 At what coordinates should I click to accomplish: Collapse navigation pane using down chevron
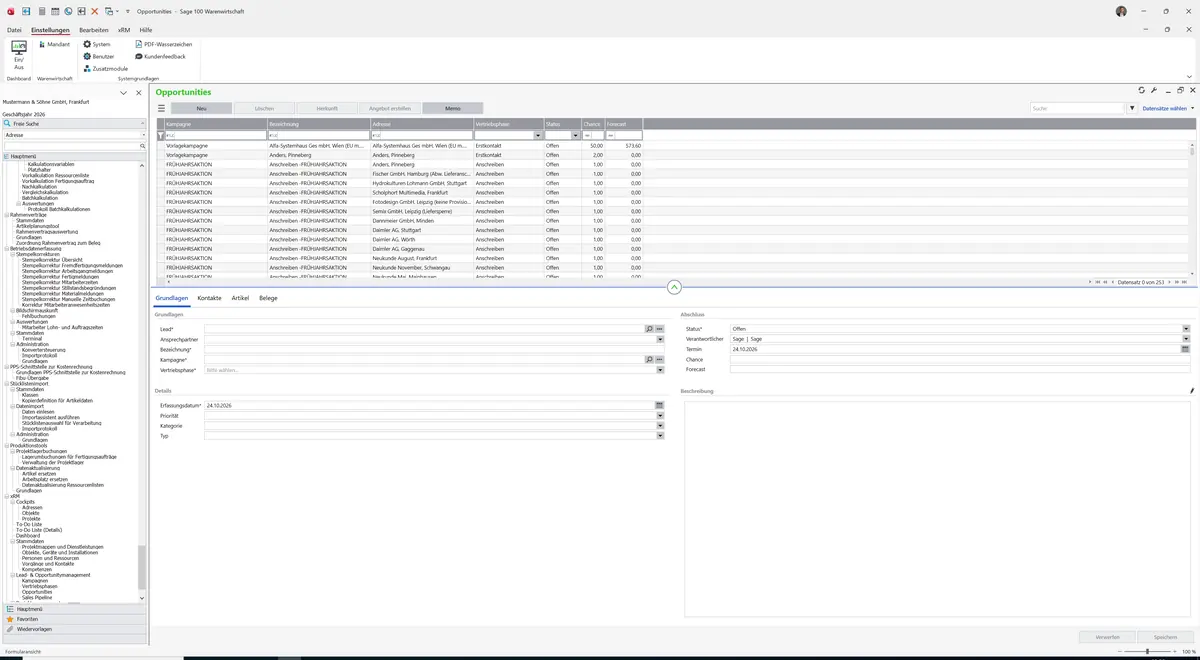click(123, 92)
